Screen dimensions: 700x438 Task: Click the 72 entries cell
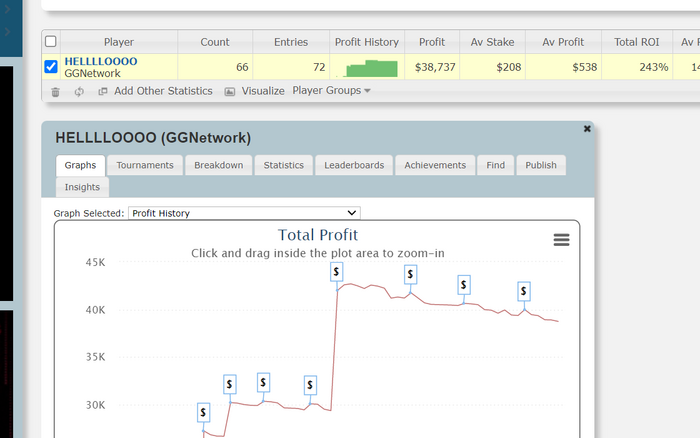click(x=291, y=67)
